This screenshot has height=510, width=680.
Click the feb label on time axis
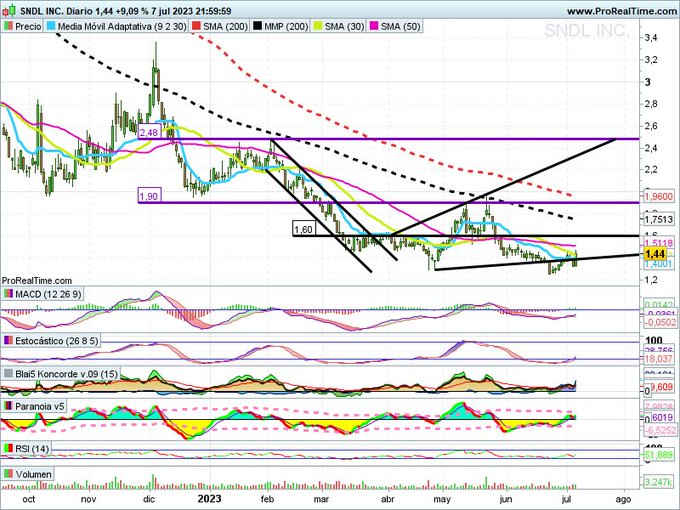pos(267,499)
